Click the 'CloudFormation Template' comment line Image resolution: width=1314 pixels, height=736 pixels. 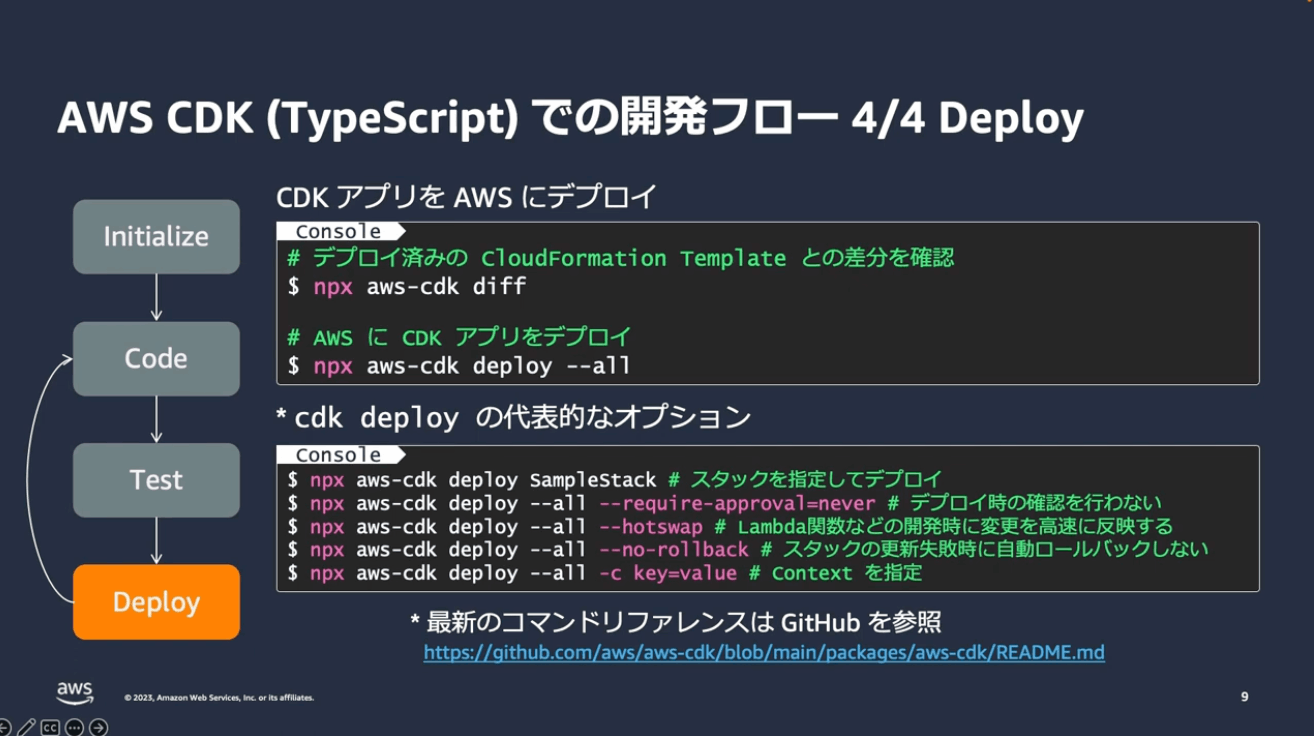coord(620,259)
